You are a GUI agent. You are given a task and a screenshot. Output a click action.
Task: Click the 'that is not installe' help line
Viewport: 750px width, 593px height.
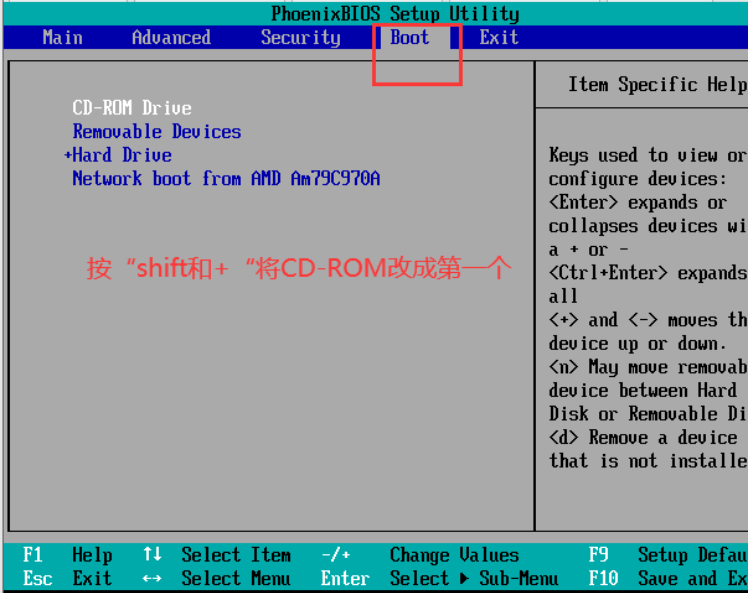tap(648, 461)
